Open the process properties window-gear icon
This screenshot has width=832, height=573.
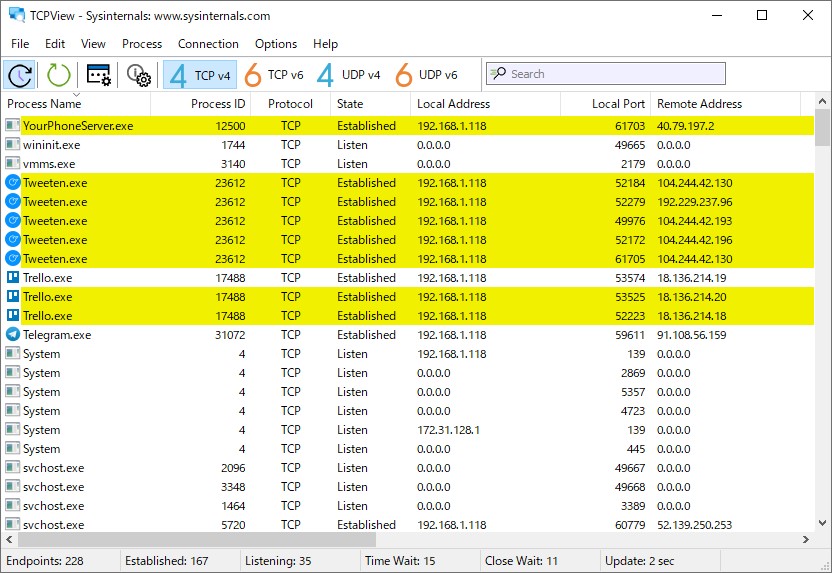[x=99, y=75]
